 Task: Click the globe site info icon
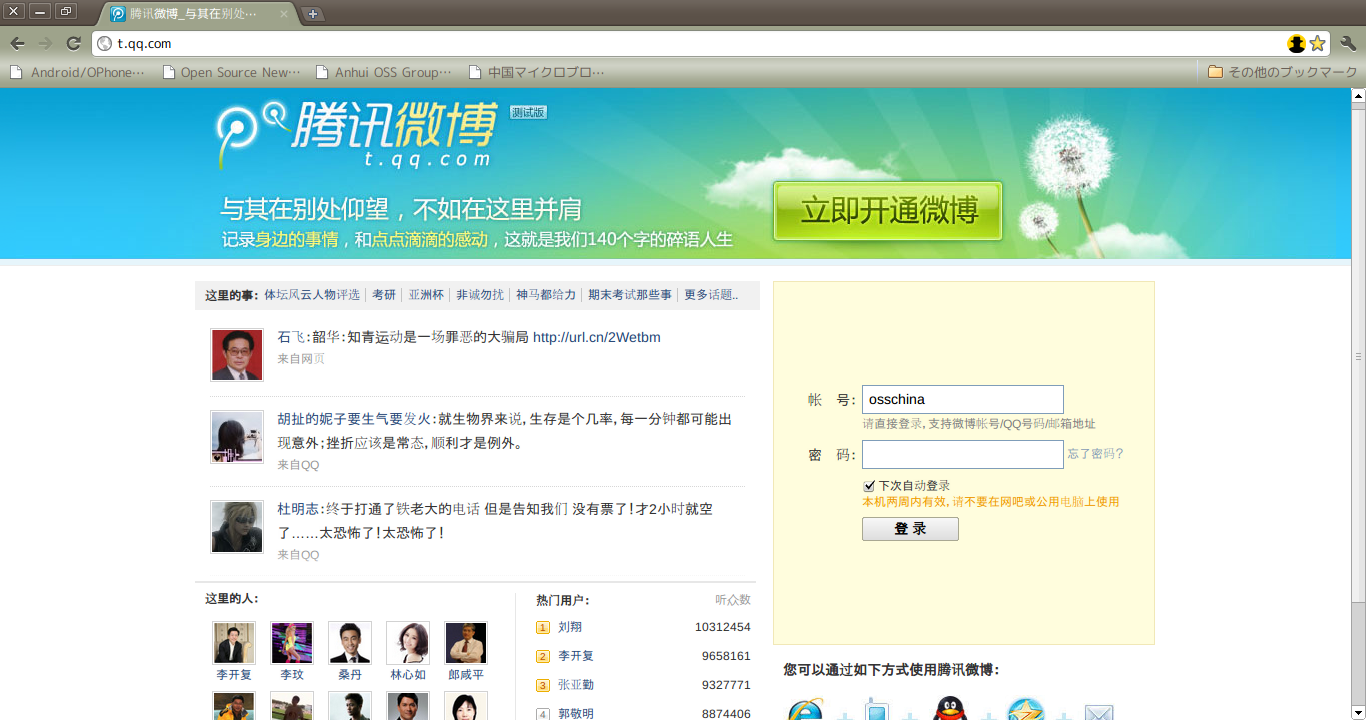pyautogui.click(x=104, y=44)
